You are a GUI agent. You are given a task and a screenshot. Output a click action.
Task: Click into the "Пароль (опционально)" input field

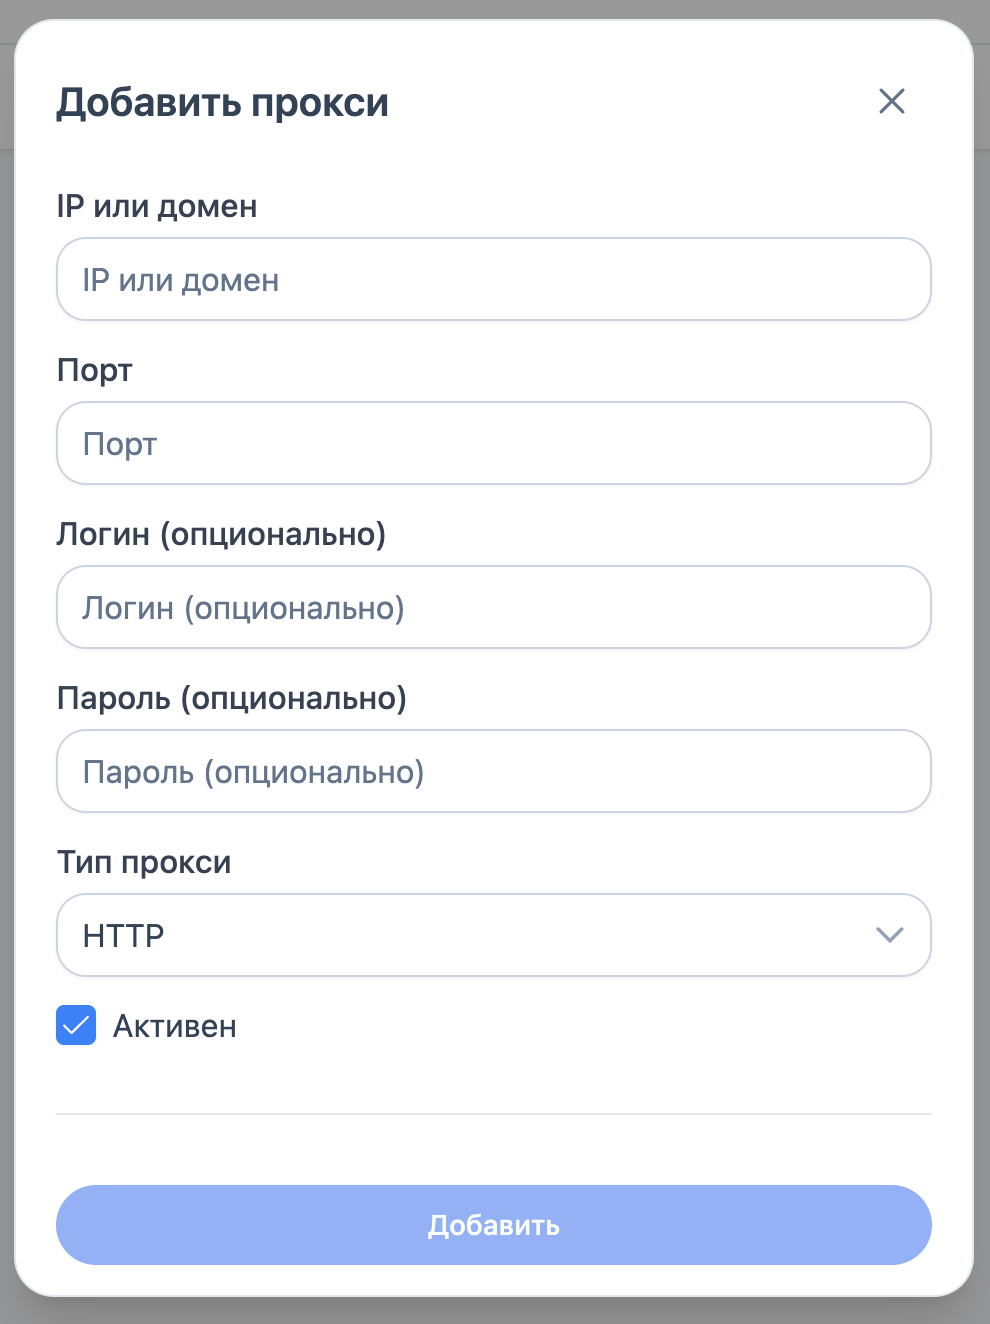coord(494,772)
